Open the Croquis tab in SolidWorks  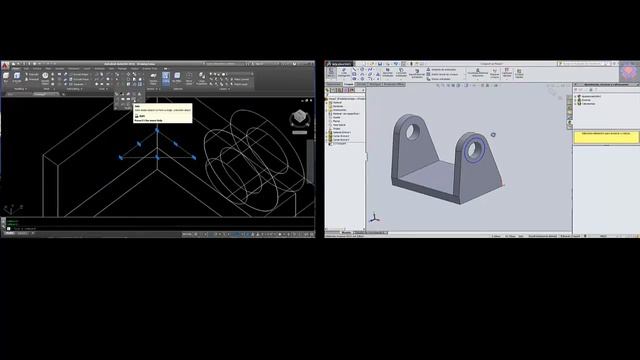point(349,84)
